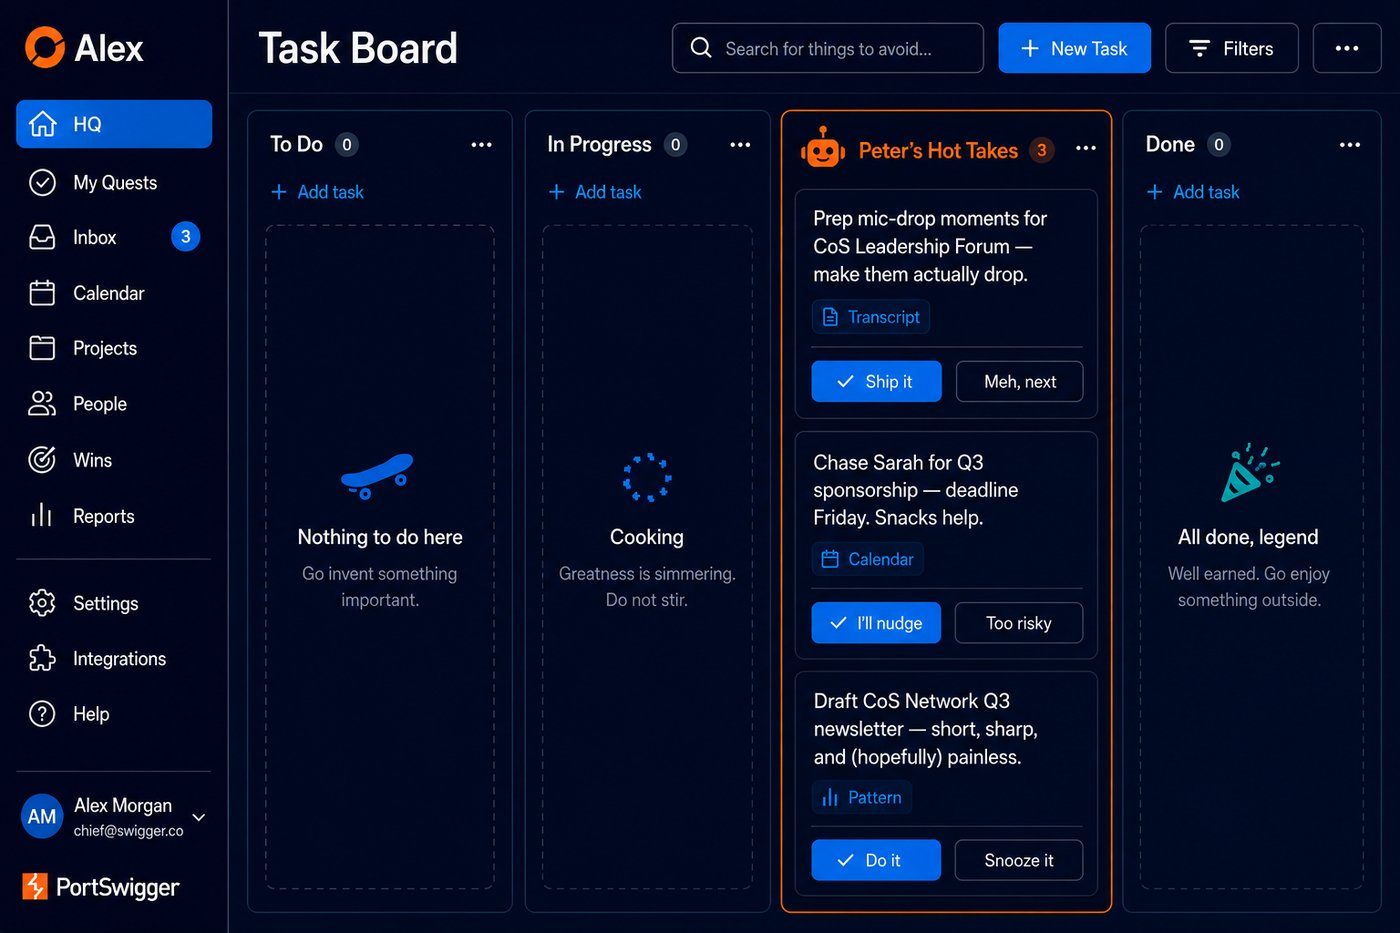Click the Cooking spinner icon
Image resolution: width=1400 pixels, height=933 pixels.
point(647,477)
